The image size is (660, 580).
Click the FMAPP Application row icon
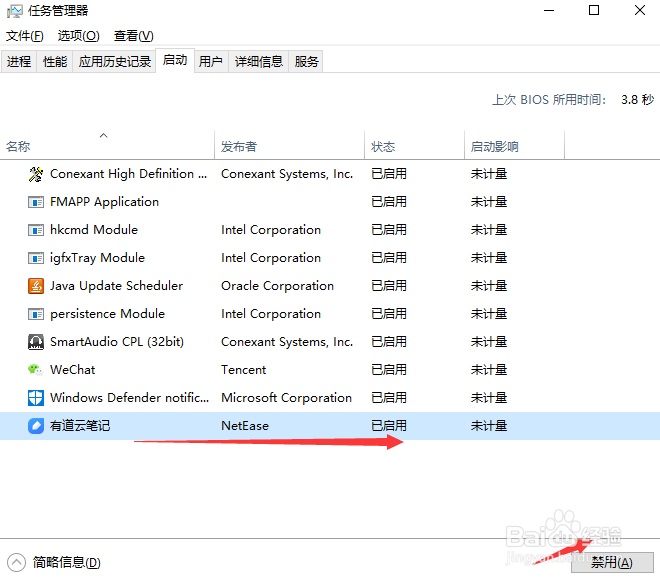(x=36, y=202)
